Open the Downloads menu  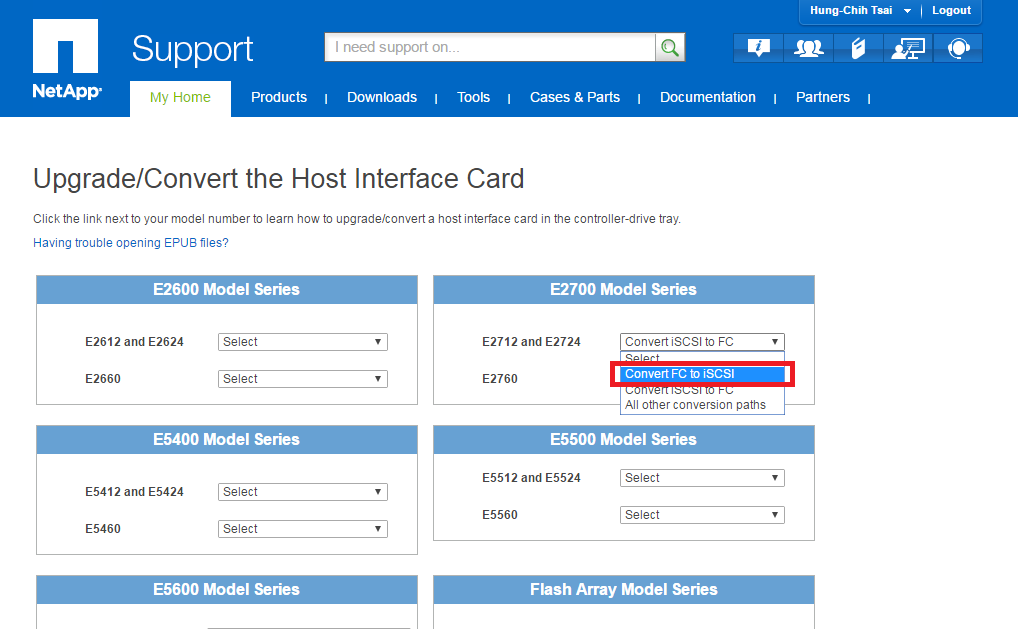(x=382, y=97)
